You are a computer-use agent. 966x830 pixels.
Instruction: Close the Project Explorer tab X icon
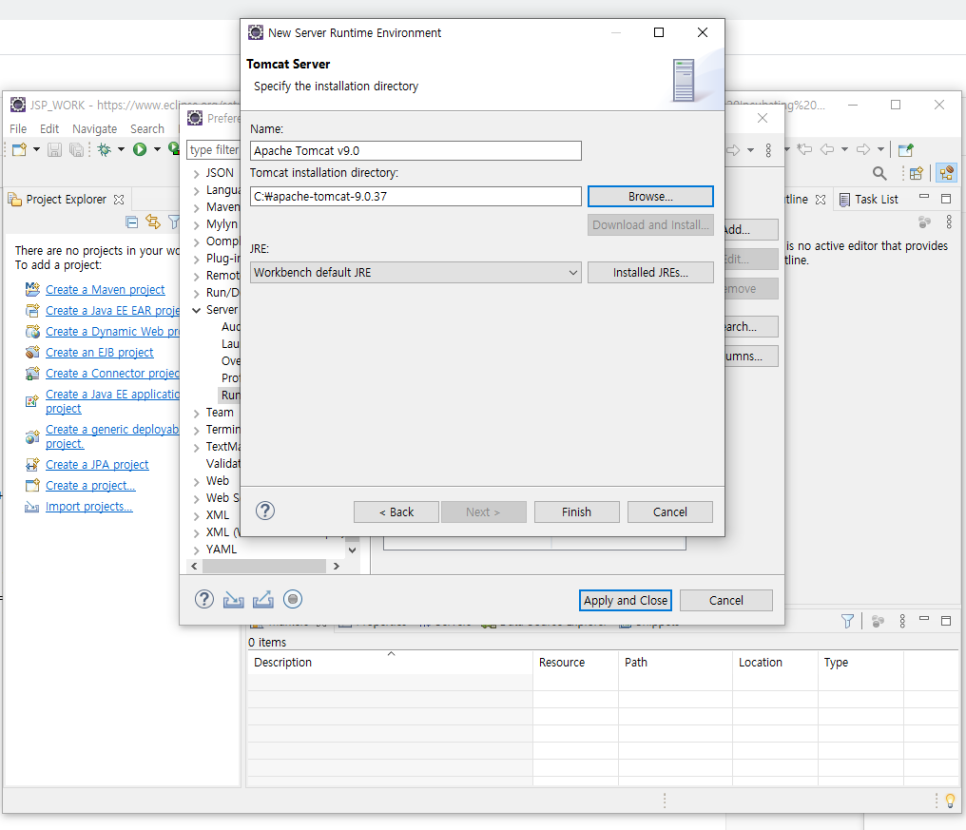point(119,200)
